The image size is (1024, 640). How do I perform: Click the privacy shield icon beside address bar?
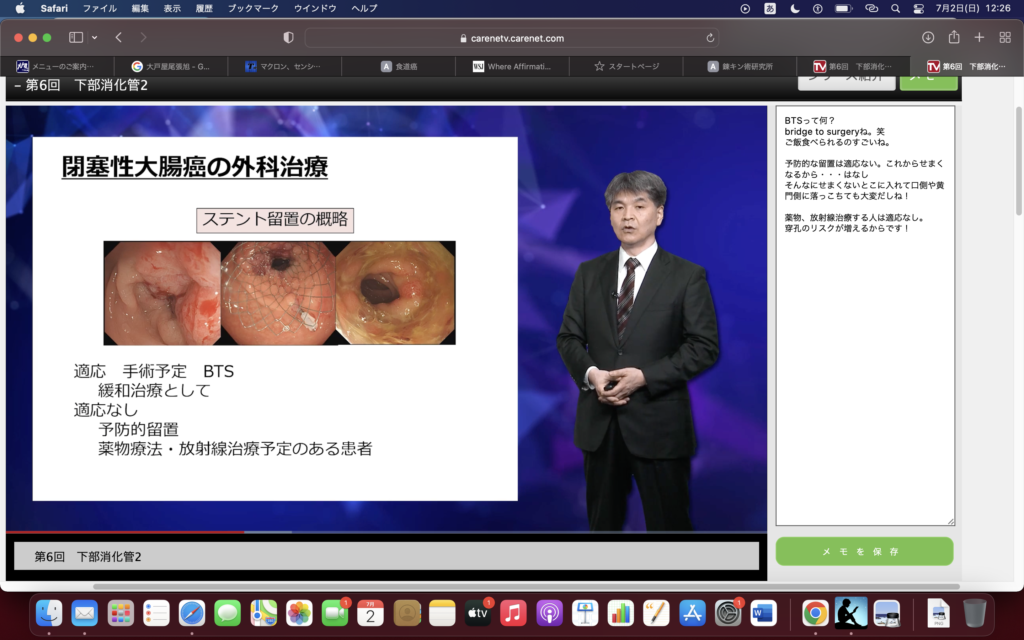coord(289,37)
